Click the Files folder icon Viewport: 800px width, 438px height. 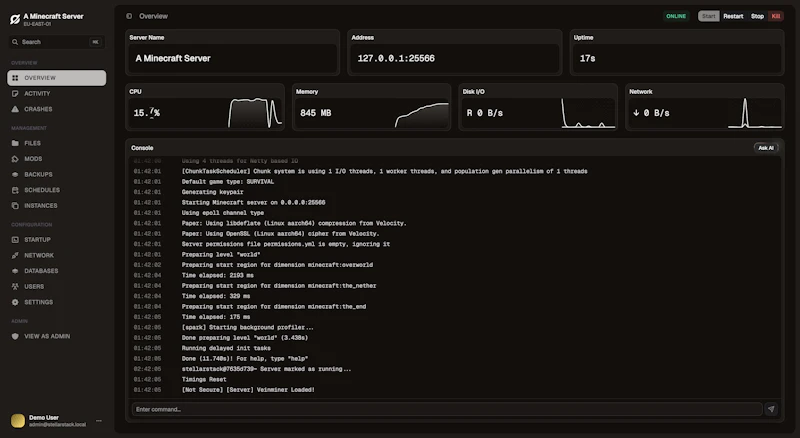15,143
